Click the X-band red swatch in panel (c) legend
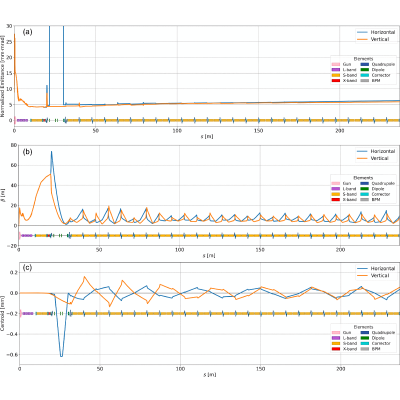The width and height of the screenshot is (400, 400). 336,349
